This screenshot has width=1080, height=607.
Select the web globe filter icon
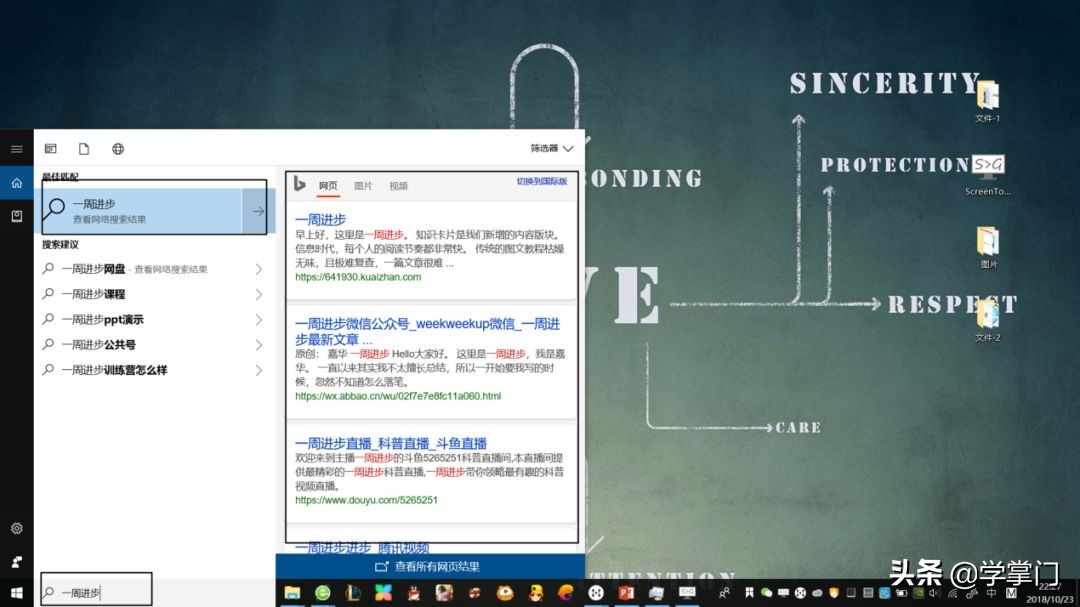point(117,148)
